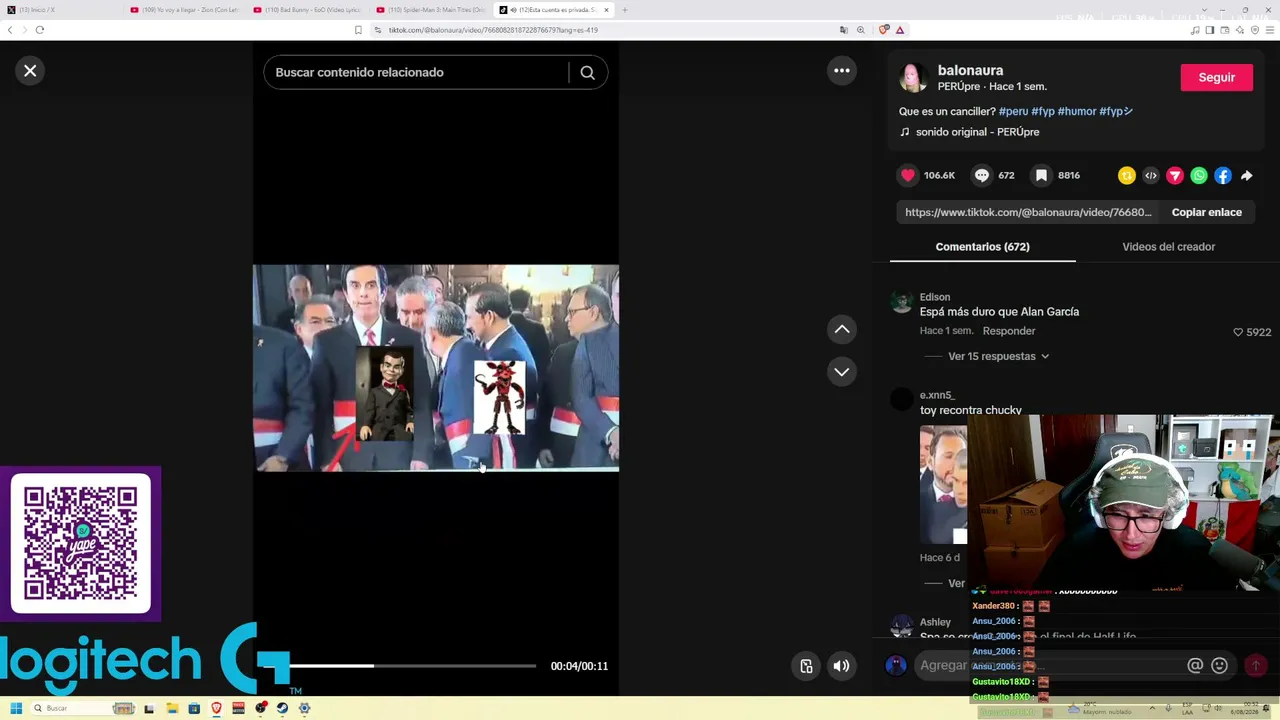The height and width of the screenshot is (720, 1280).
Task: Open Steam from the taskbar
Action: coord(283,708)
